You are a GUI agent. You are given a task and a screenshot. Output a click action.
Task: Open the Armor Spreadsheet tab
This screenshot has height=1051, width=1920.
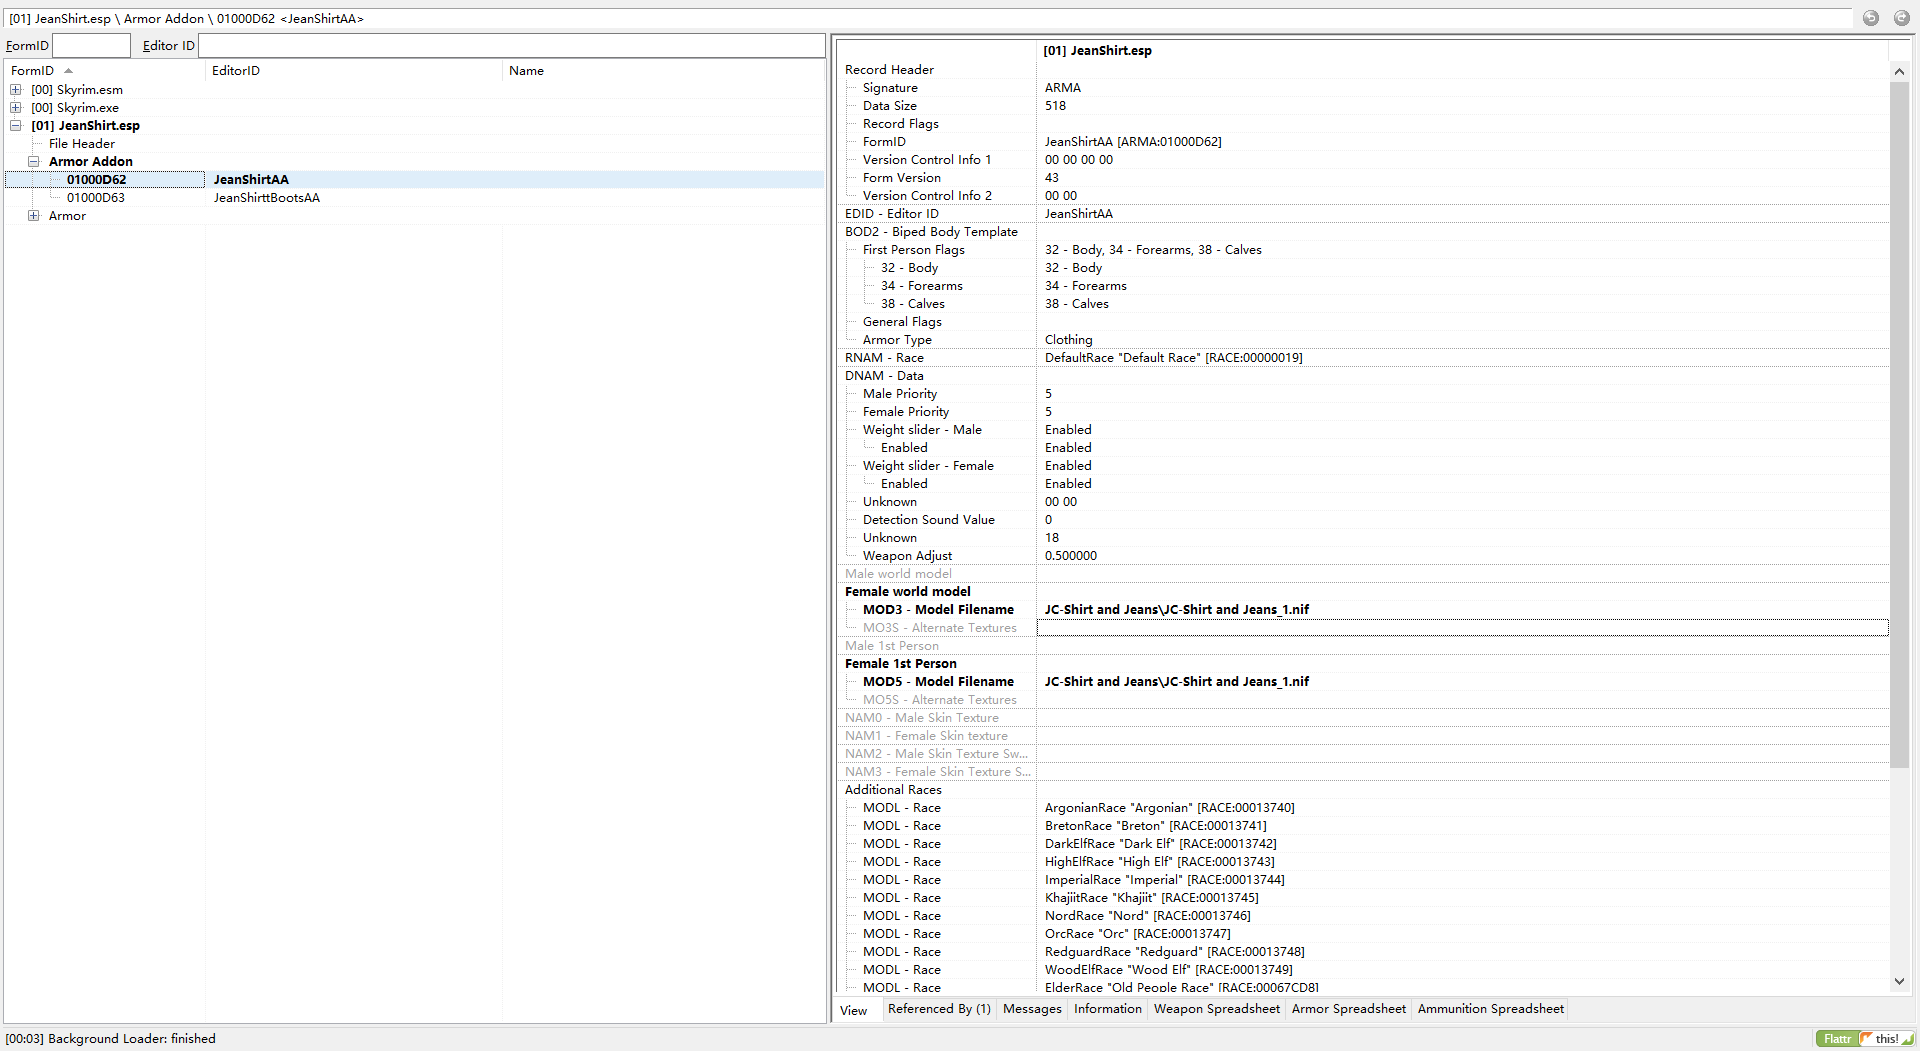1348,1009
